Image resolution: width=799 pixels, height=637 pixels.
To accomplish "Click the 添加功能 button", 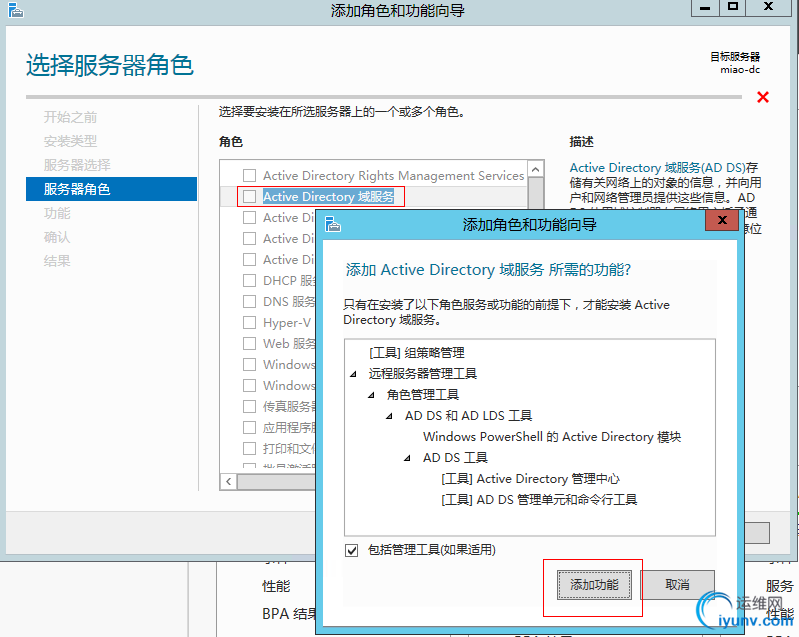I will pyautogui.click(x=594, y=585).
